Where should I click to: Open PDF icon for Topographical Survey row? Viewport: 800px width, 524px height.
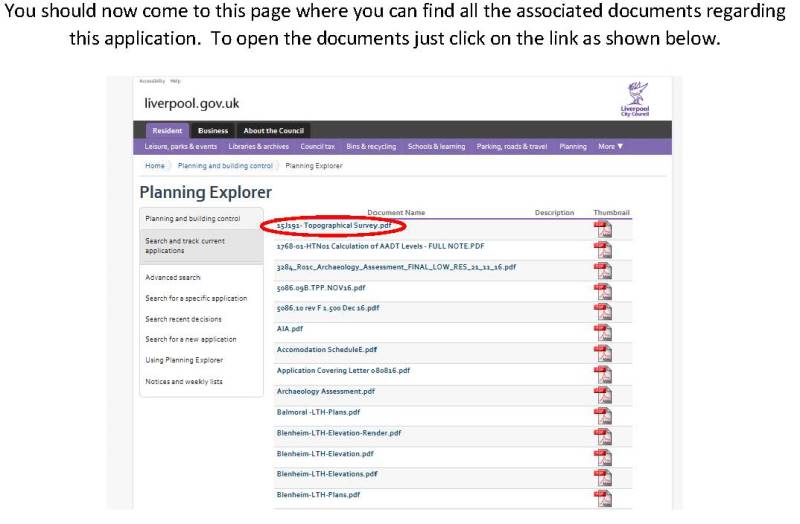pyautogui.click(x=603, y=229)
